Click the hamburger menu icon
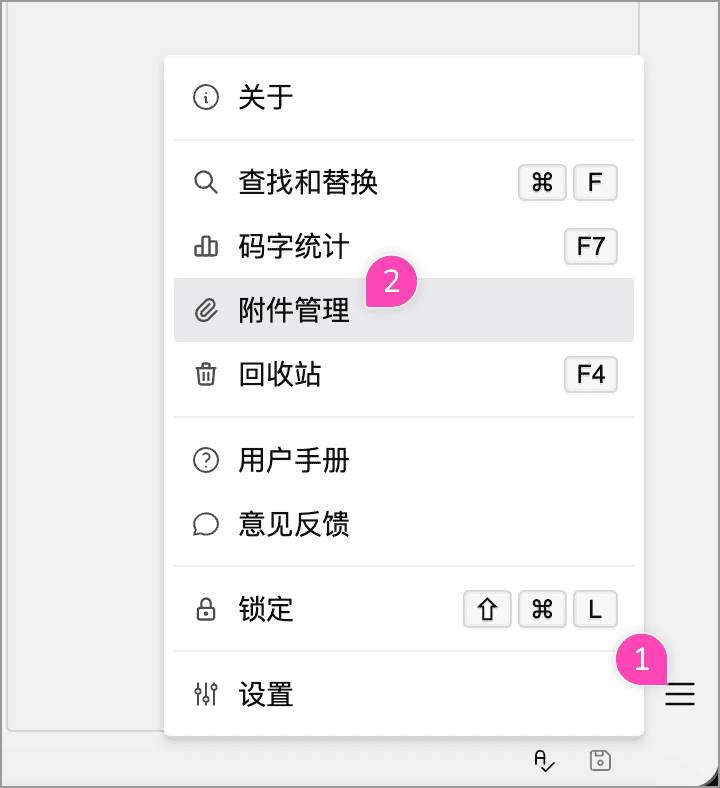Viewport: 720px width, 788px height. [x=680, y=694]
